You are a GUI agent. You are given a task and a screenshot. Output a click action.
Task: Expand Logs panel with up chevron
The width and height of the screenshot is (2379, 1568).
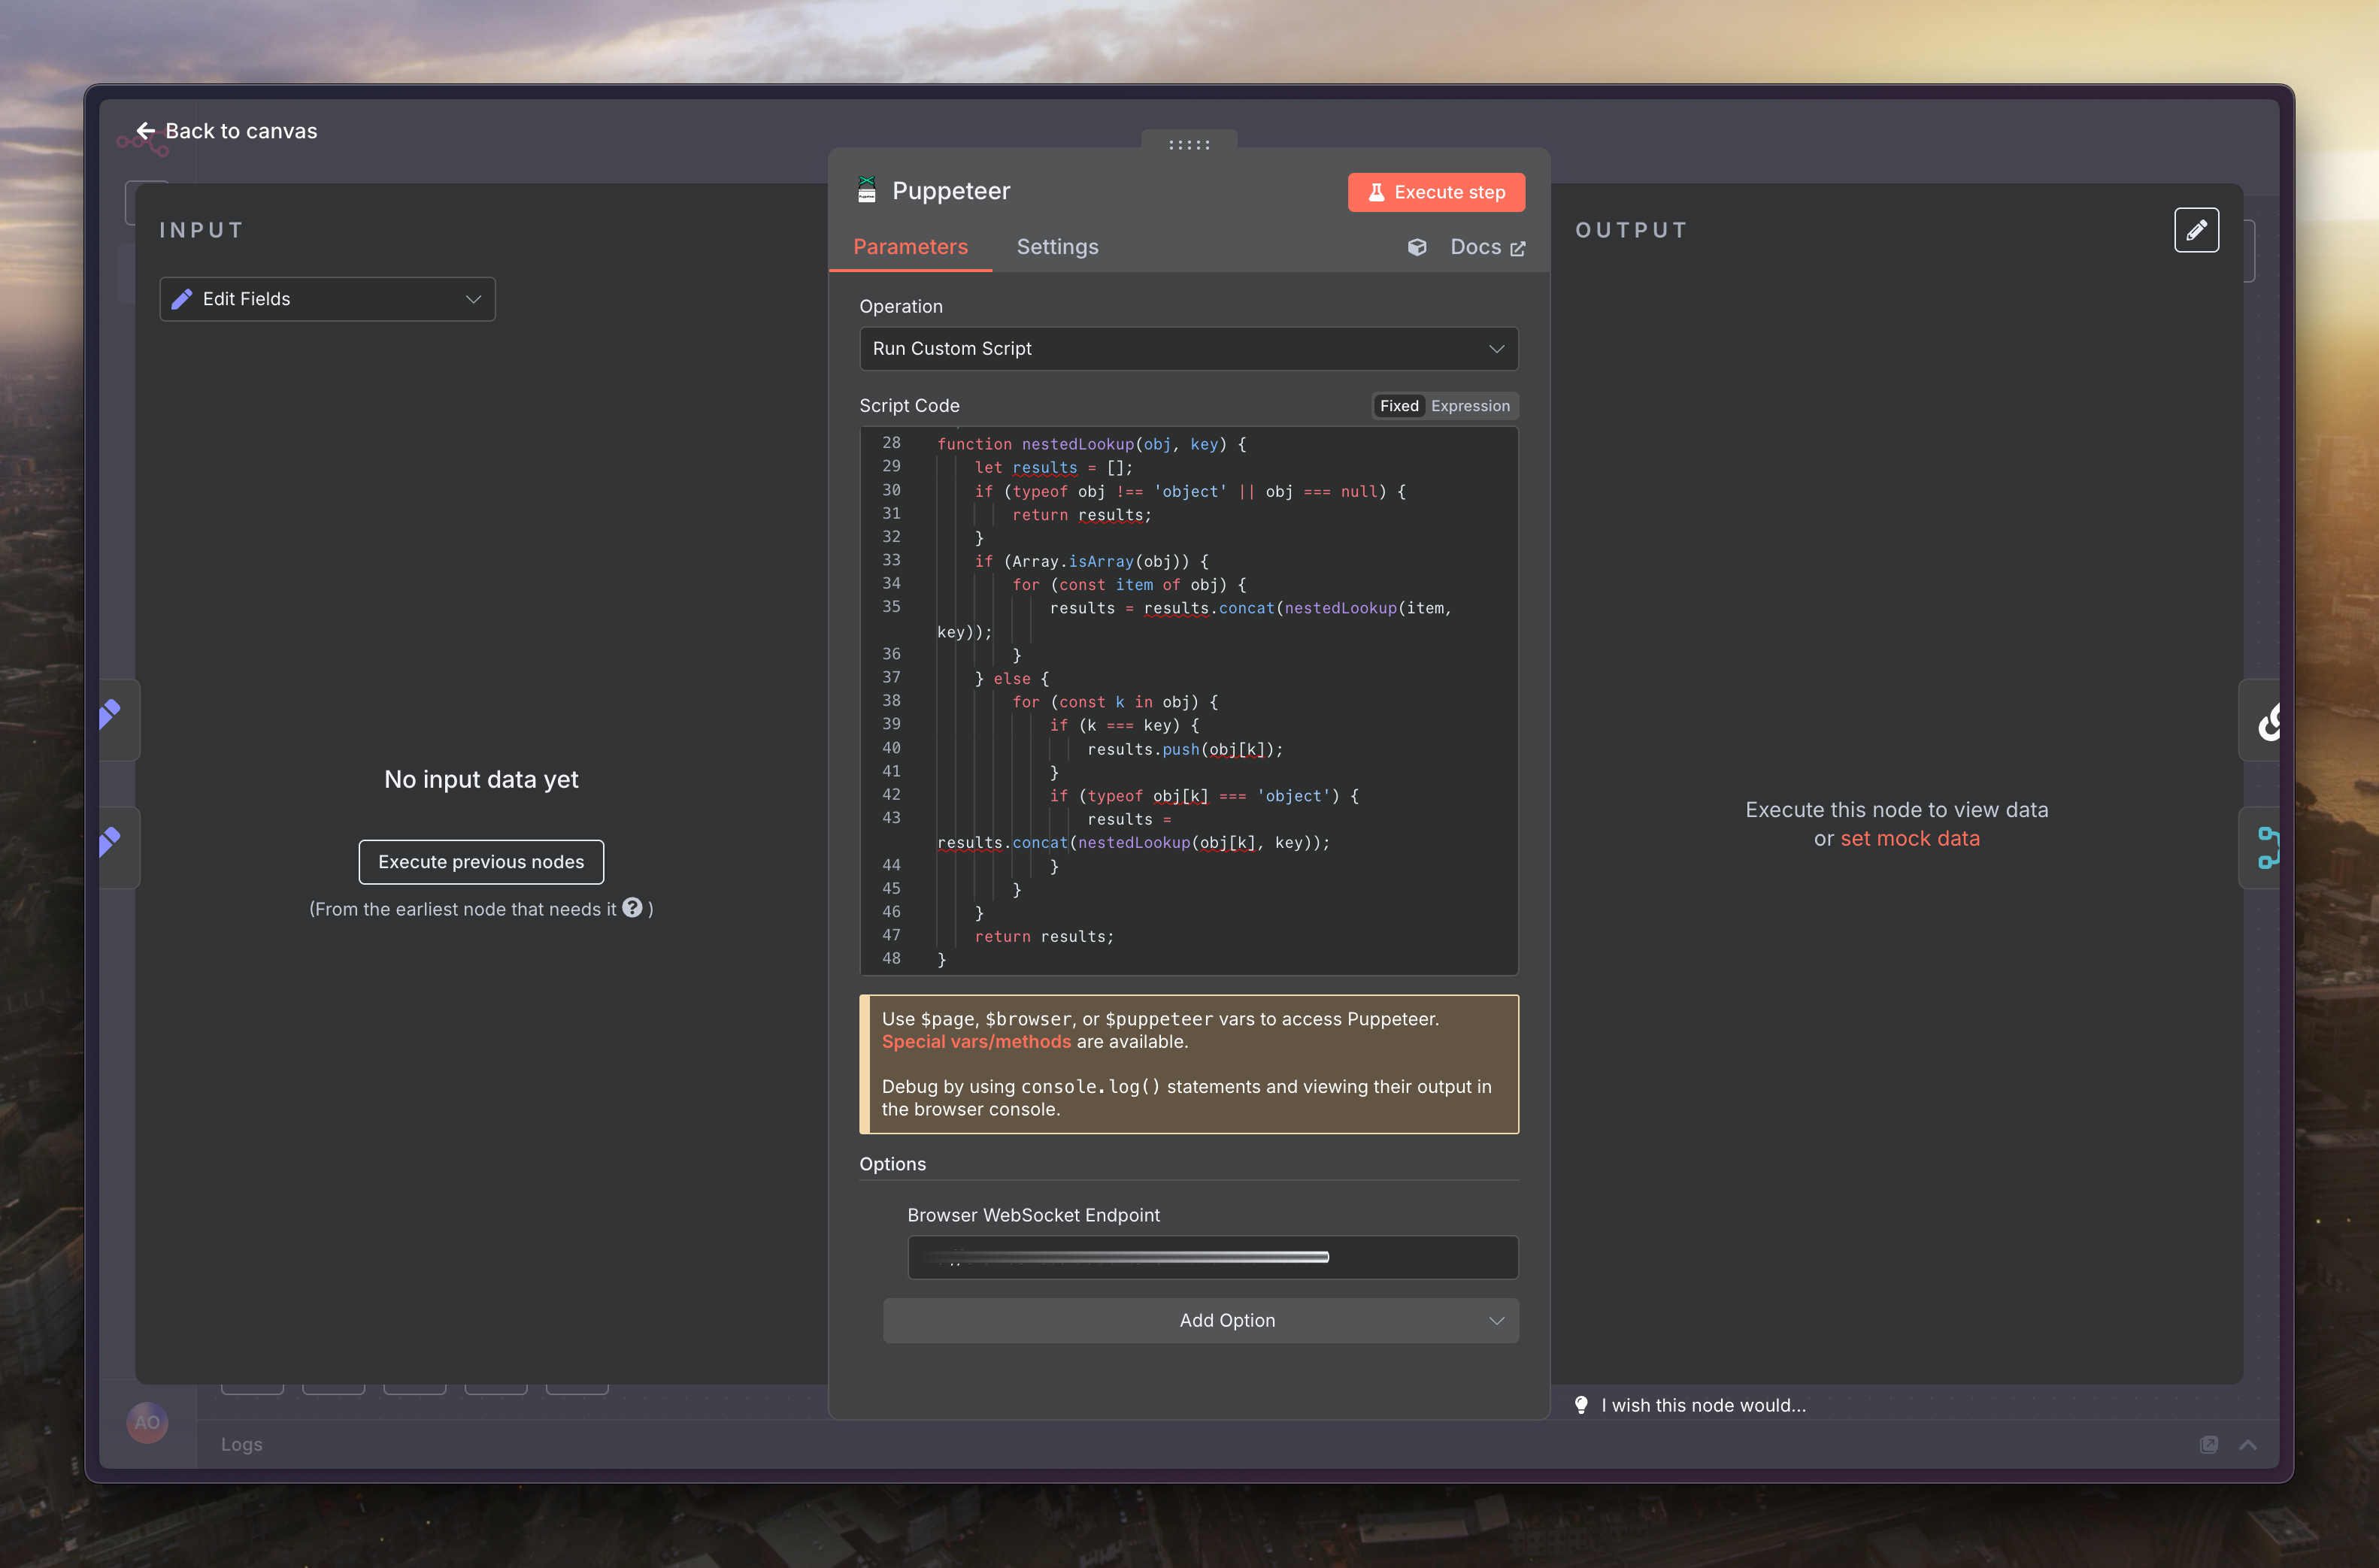(x=2248, y=1444)
